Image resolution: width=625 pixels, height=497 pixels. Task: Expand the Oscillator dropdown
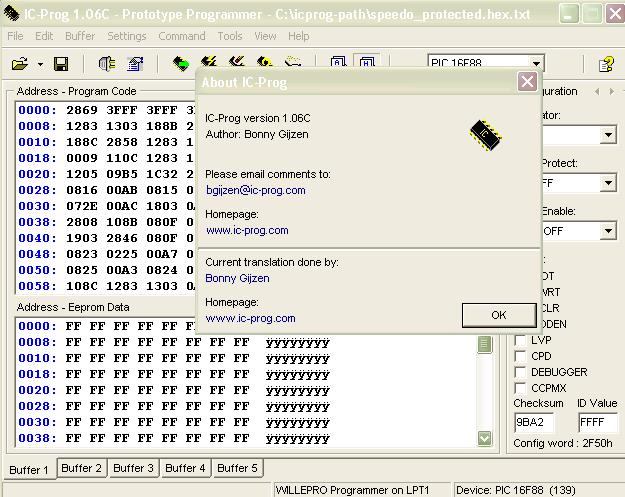pos(608,135)
